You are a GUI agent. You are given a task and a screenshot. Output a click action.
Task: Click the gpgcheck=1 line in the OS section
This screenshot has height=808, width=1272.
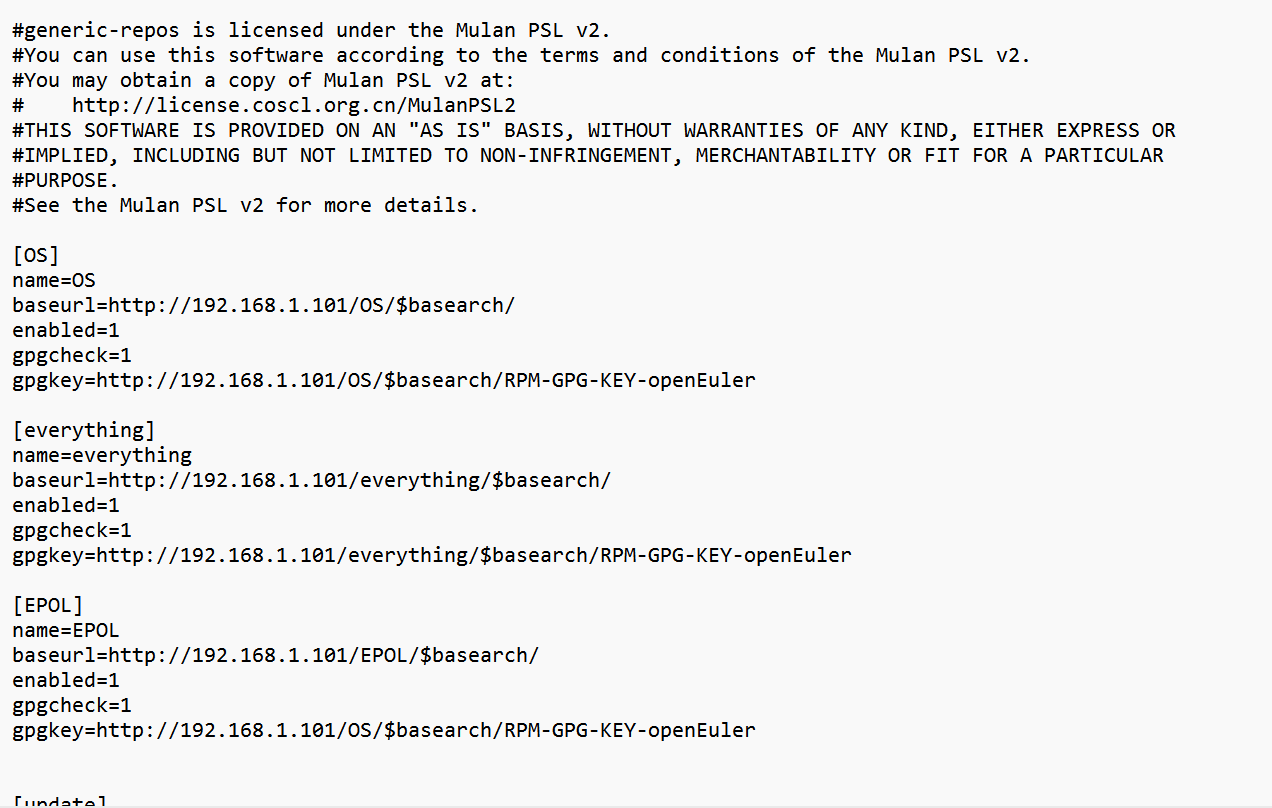pyautogui.click(x=72, y=355)
